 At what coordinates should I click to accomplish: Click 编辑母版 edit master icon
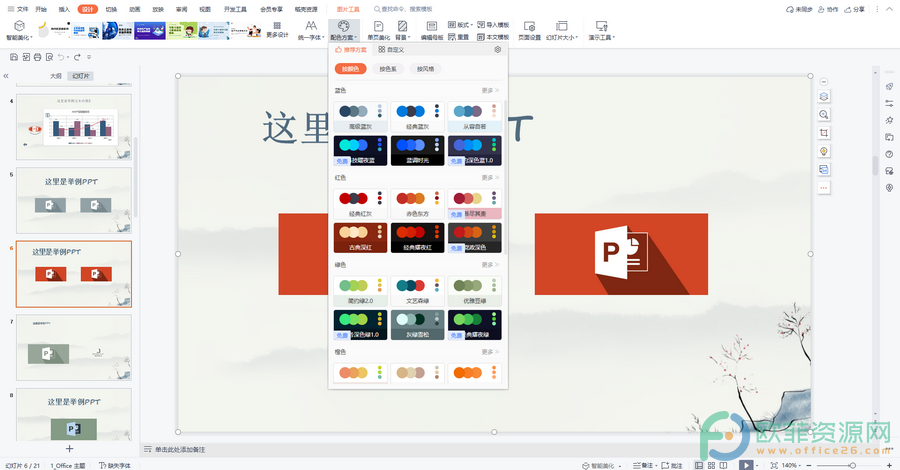point(432,30)
